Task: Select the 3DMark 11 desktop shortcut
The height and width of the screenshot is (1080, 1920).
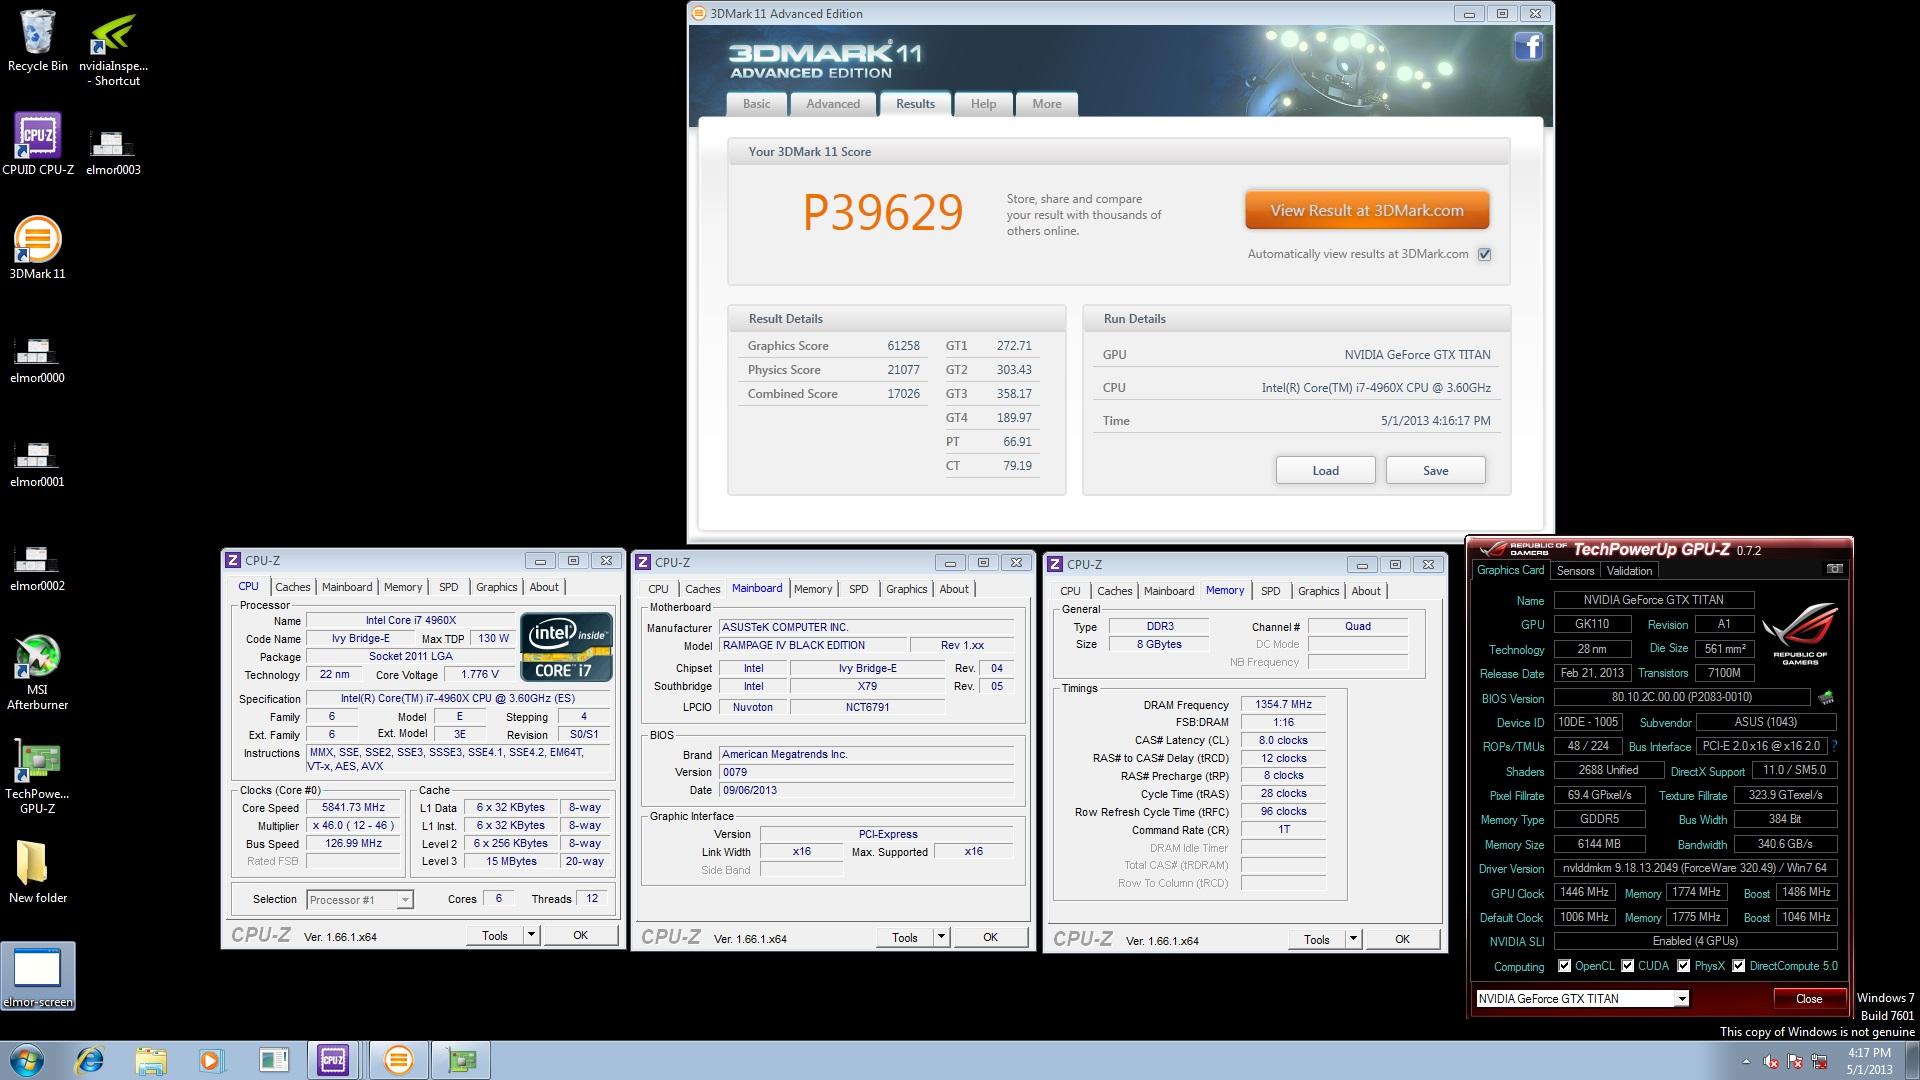Action: tap(38, 248)
